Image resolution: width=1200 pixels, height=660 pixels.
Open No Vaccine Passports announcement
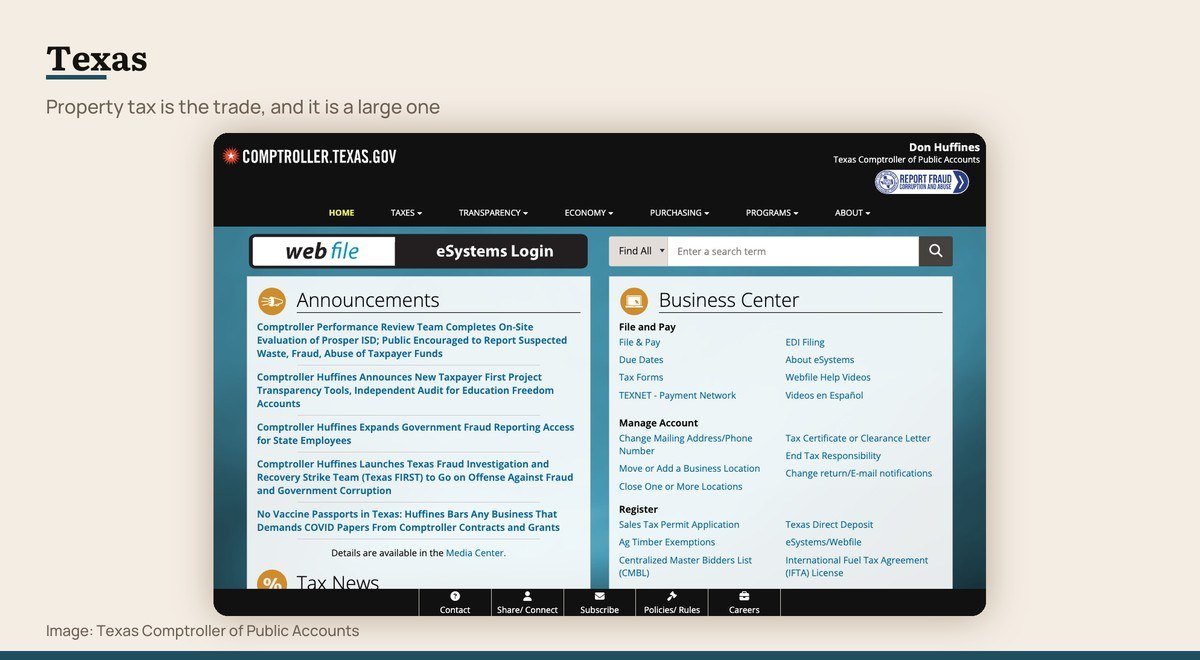[408, 521]
